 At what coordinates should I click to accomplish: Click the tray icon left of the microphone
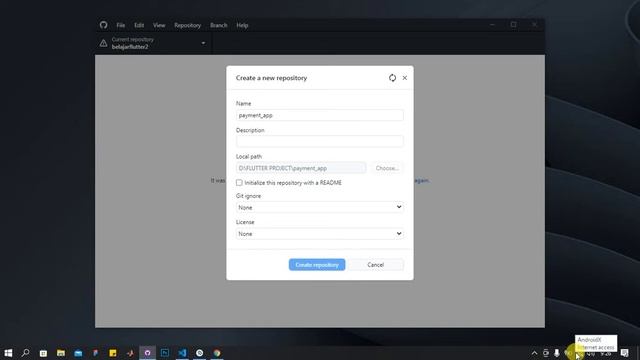coord(546,353)
